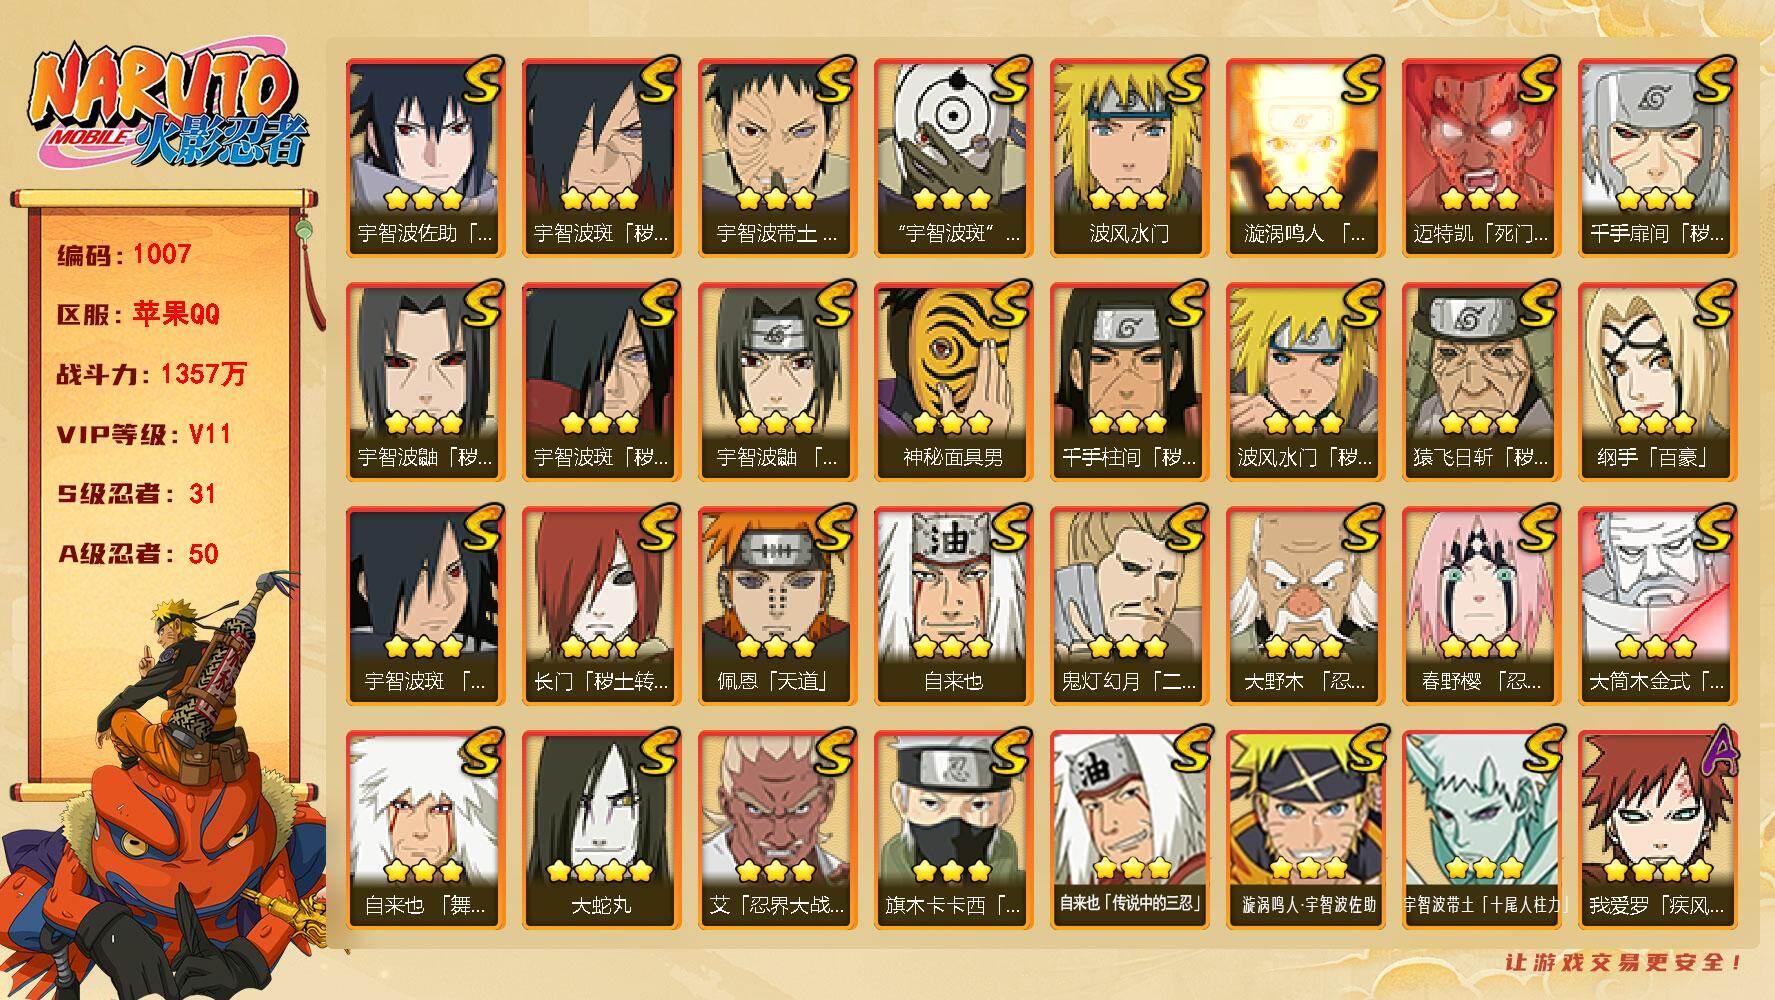1775x1000 pixels.
Task: Click the star rating on the 纲手「百豪」 card
Action: (x=1656, y=422)
